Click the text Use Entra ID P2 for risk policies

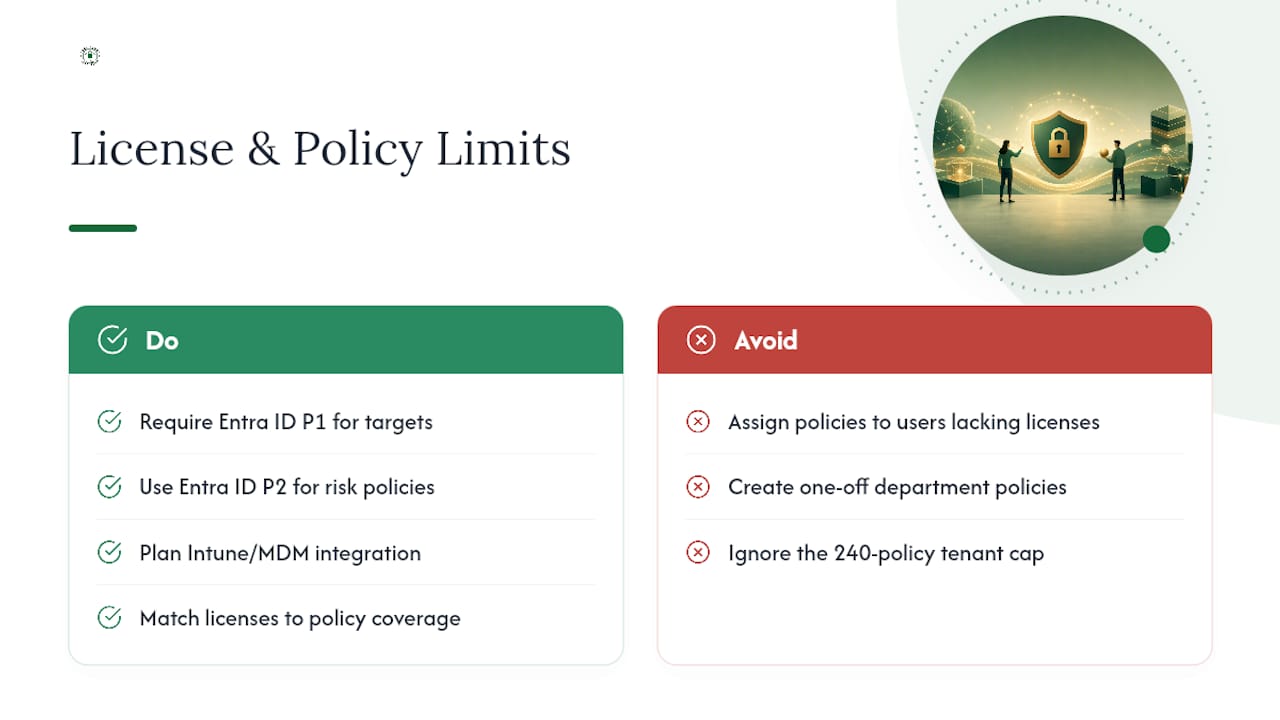[x=287, y=487]
